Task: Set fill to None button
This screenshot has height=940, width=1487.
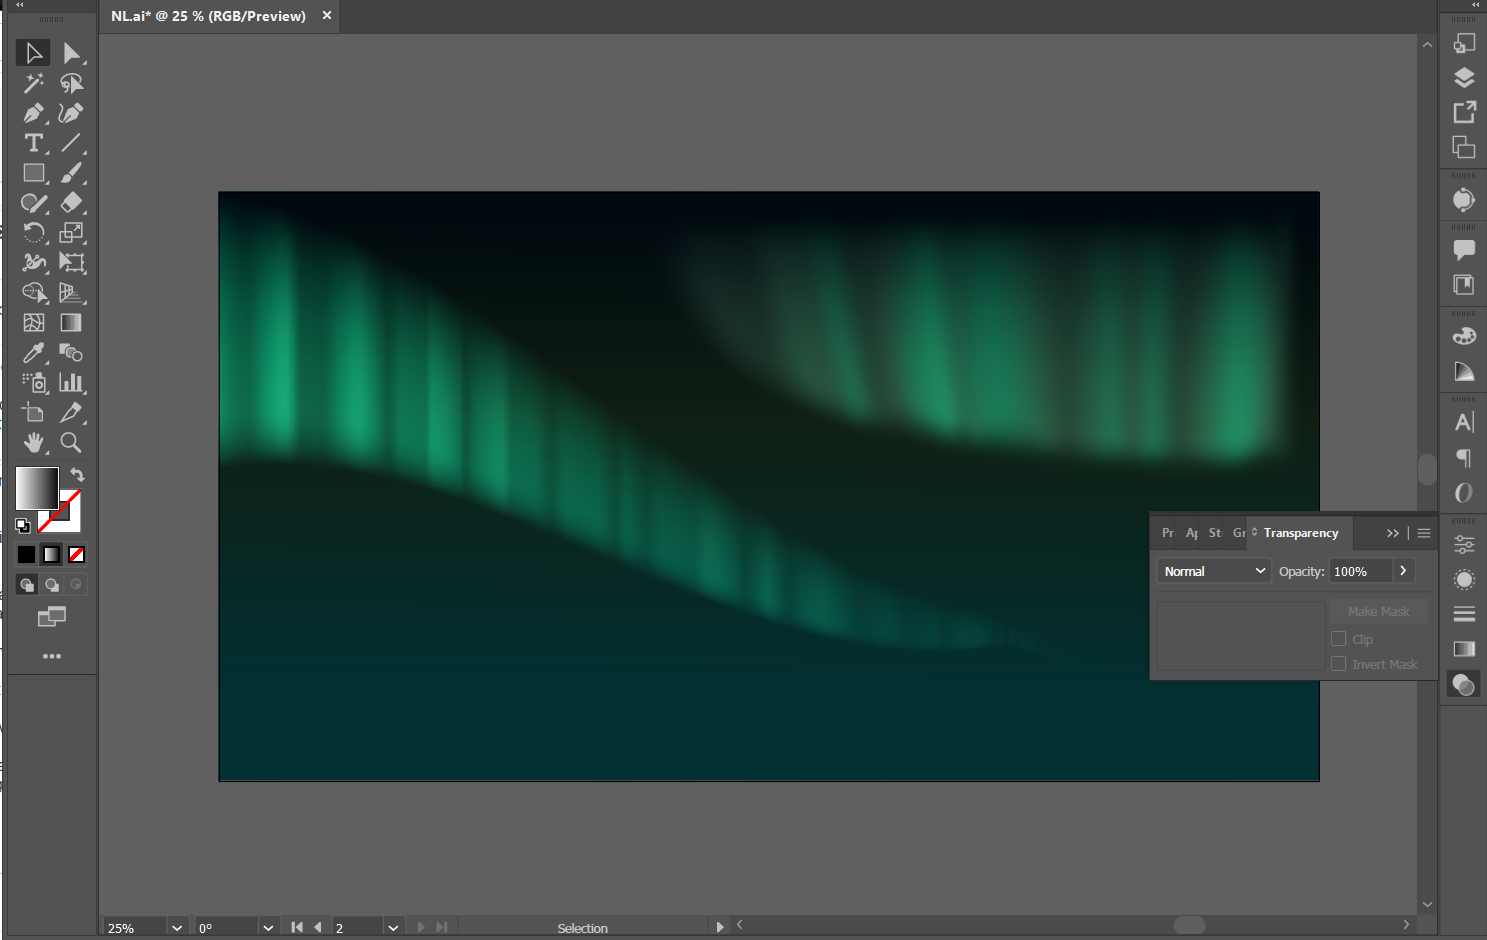Action: coord(77,554)
